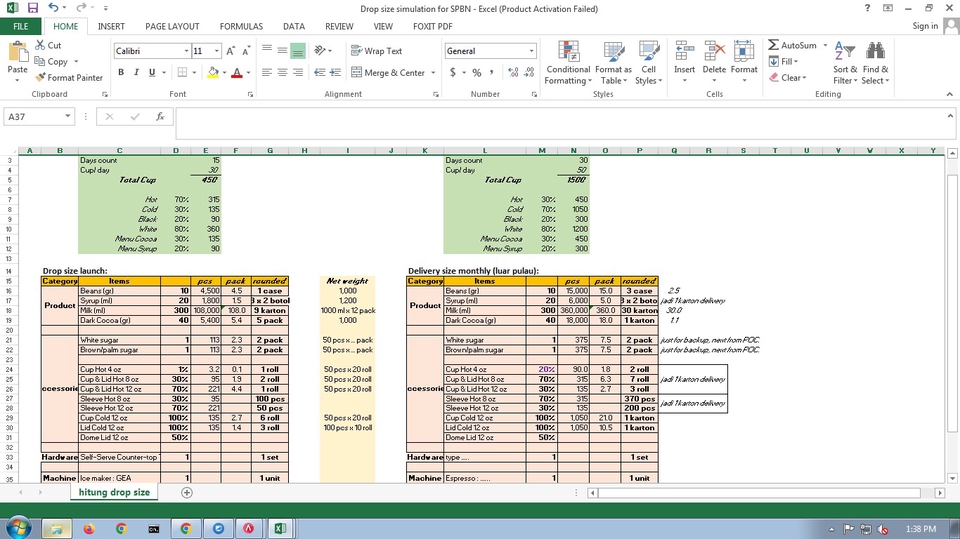Align text left
Screen dimensions: 960x539
pos(267,72)
